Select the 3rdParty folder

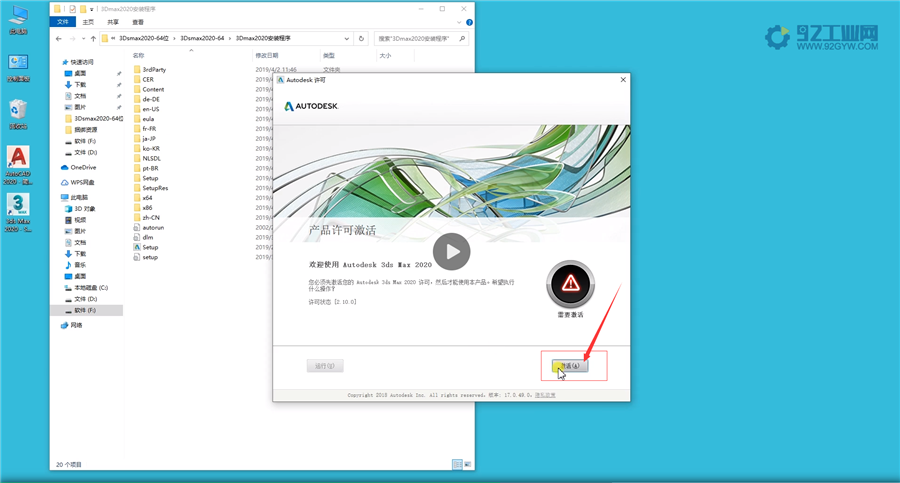point(150,69)
